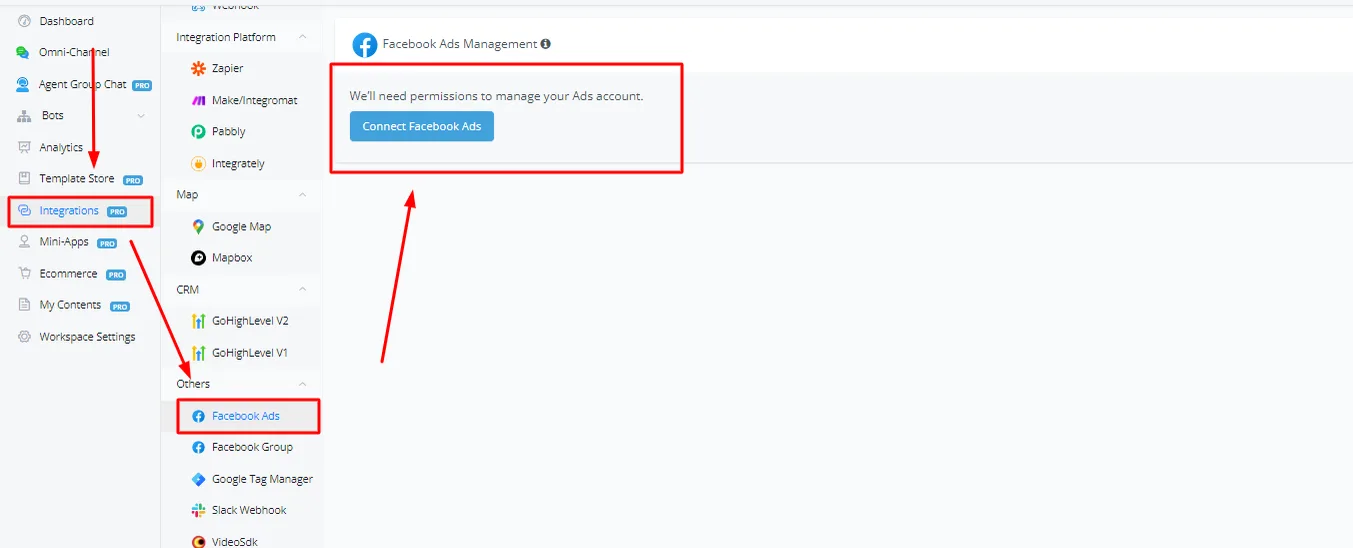Click the Mini-Apps icon
Viewport: 1353px width, 548px height.
(x=24, y=242)
